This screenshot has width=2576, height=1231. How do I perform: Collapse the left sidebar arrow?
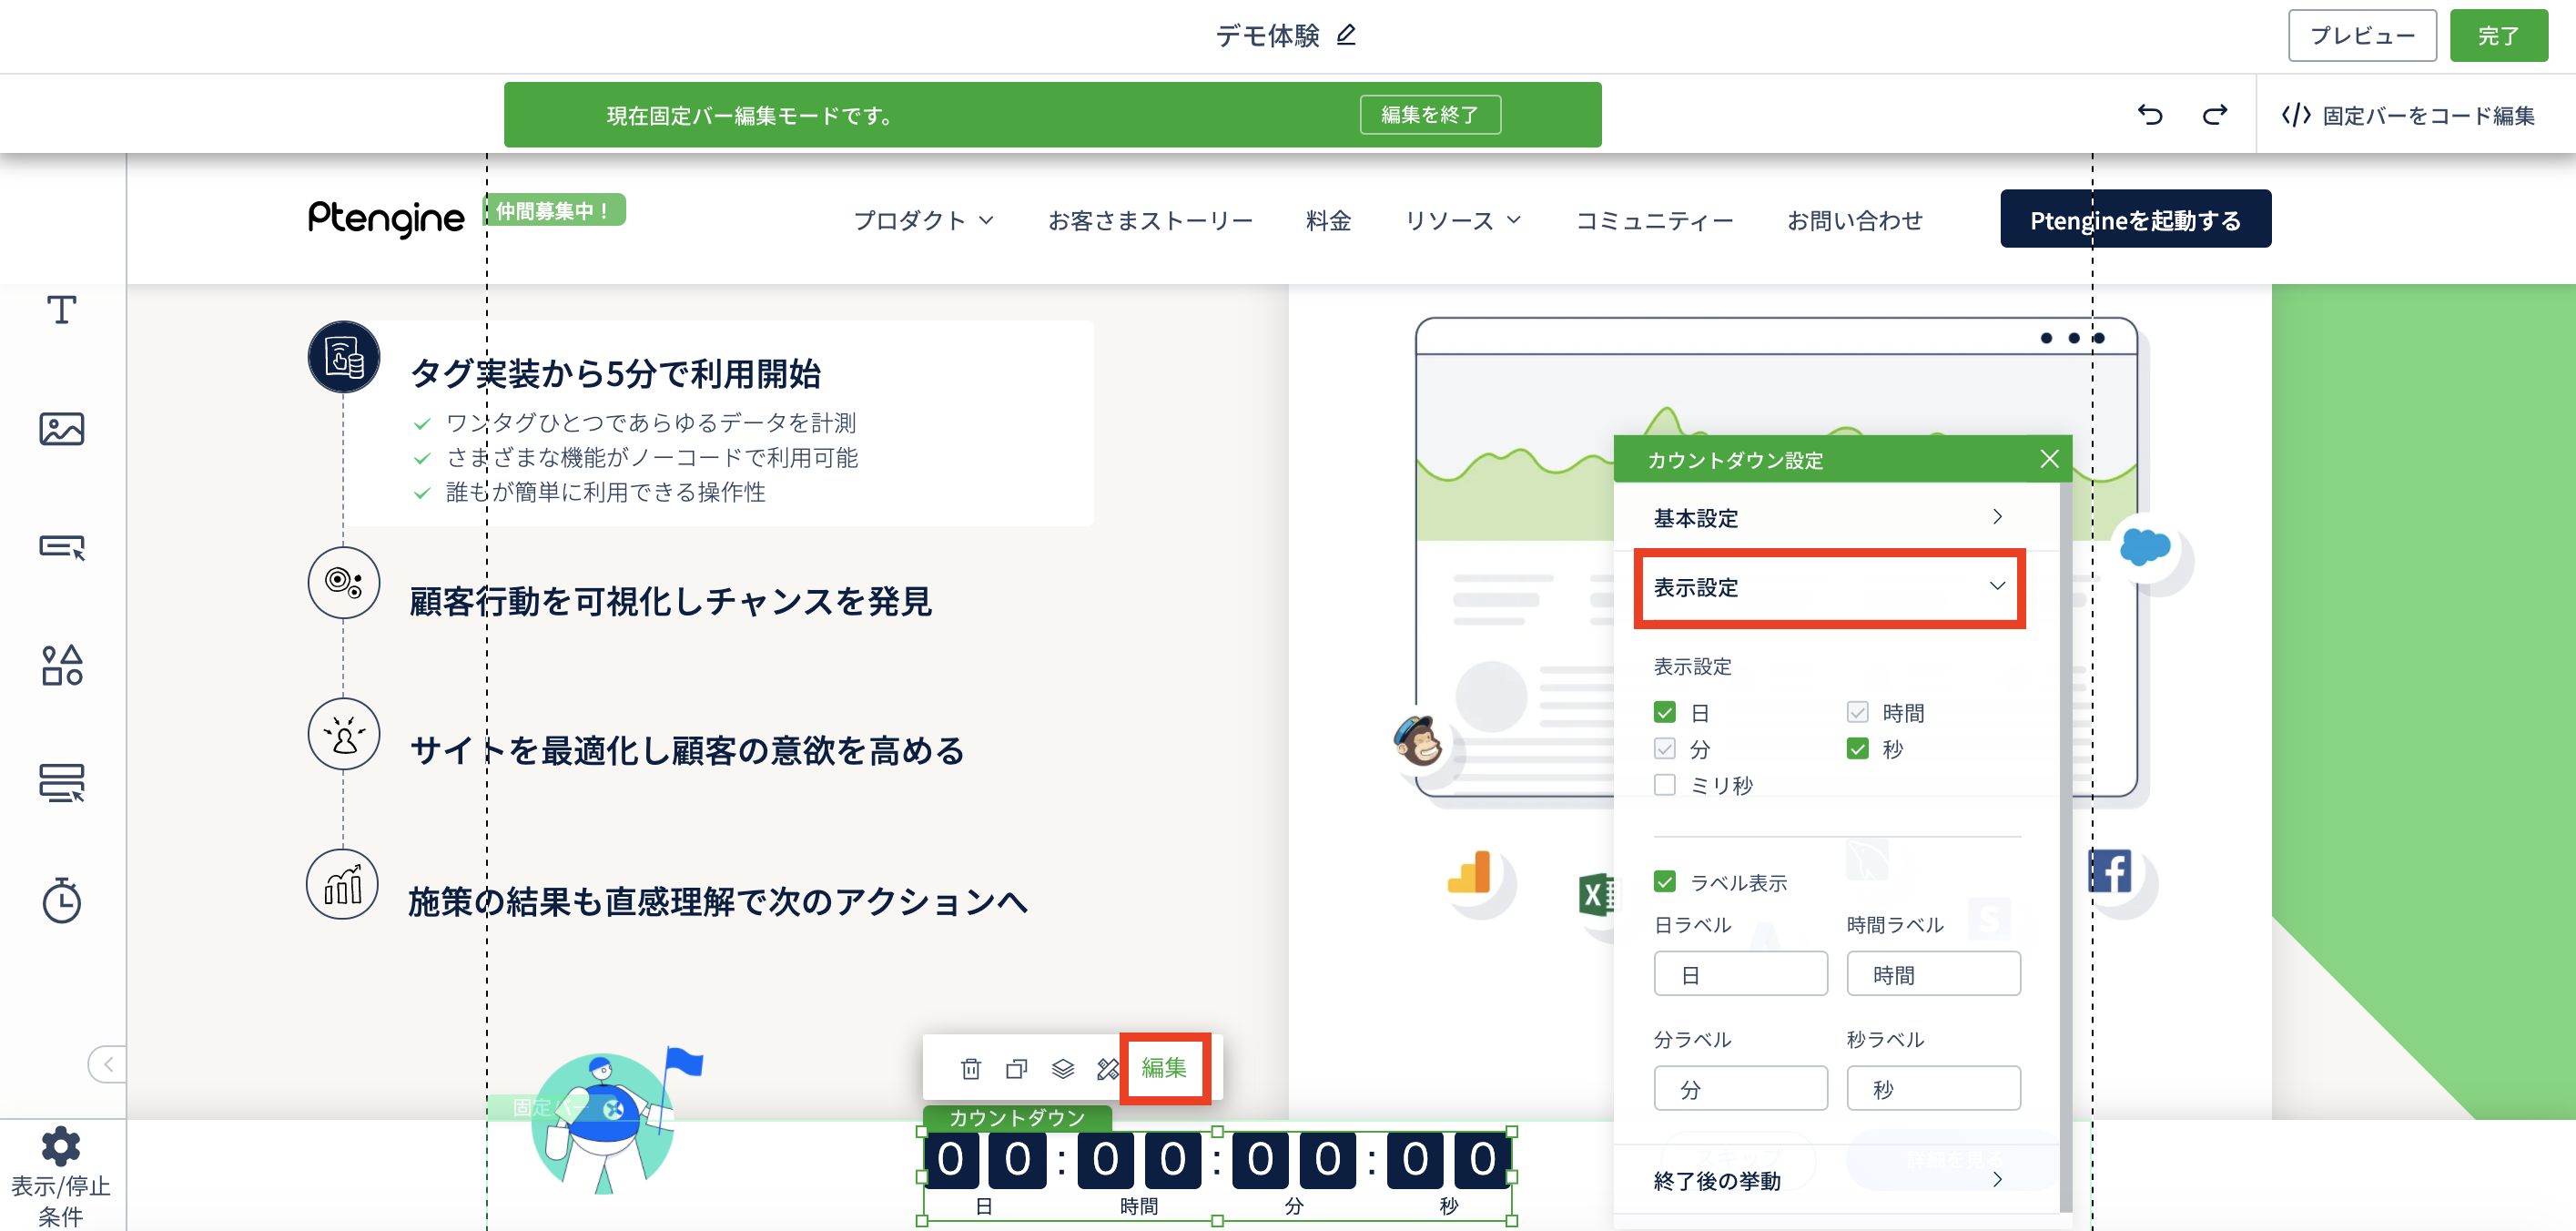[x=108, y=1064]
